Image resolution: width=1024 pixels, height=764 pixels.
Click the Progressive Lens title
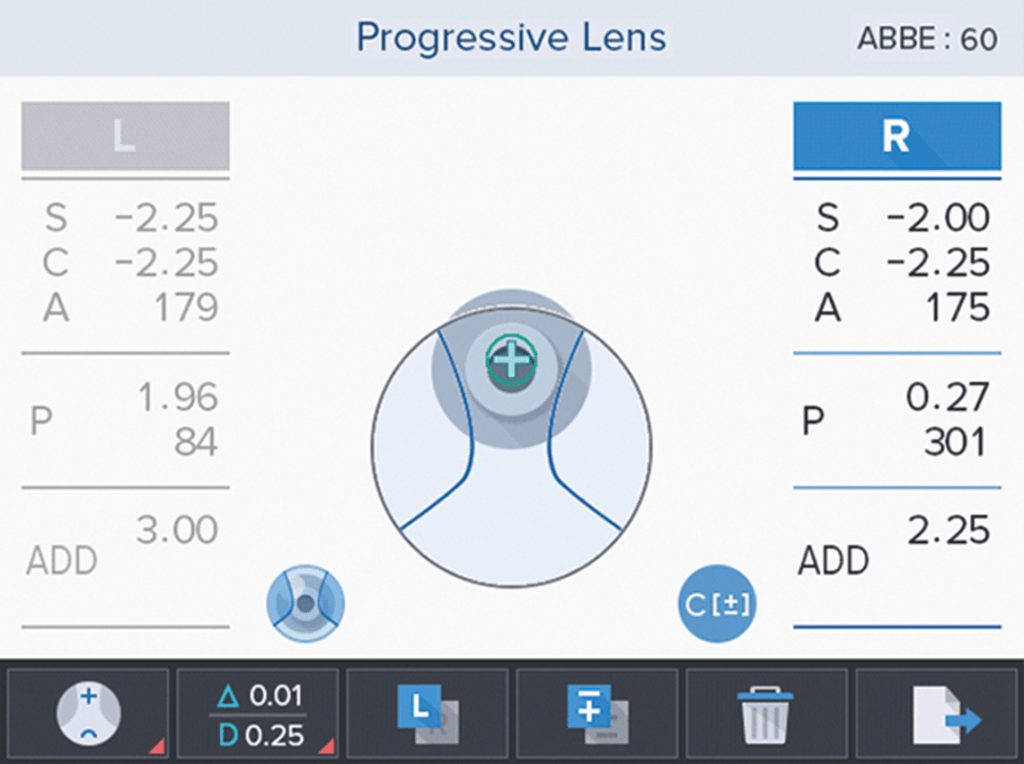(x=511, y=38)
